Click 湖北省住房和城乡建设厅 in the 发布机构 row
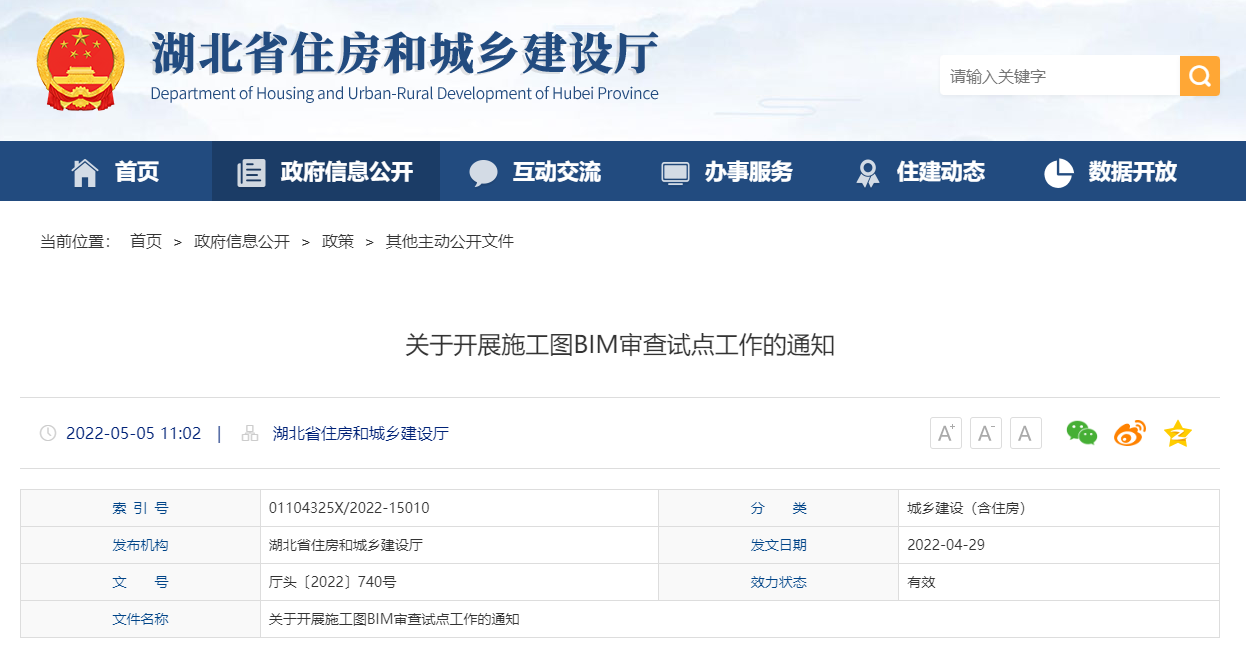The width and height of the screenshot is (1246, 659). 346,545
